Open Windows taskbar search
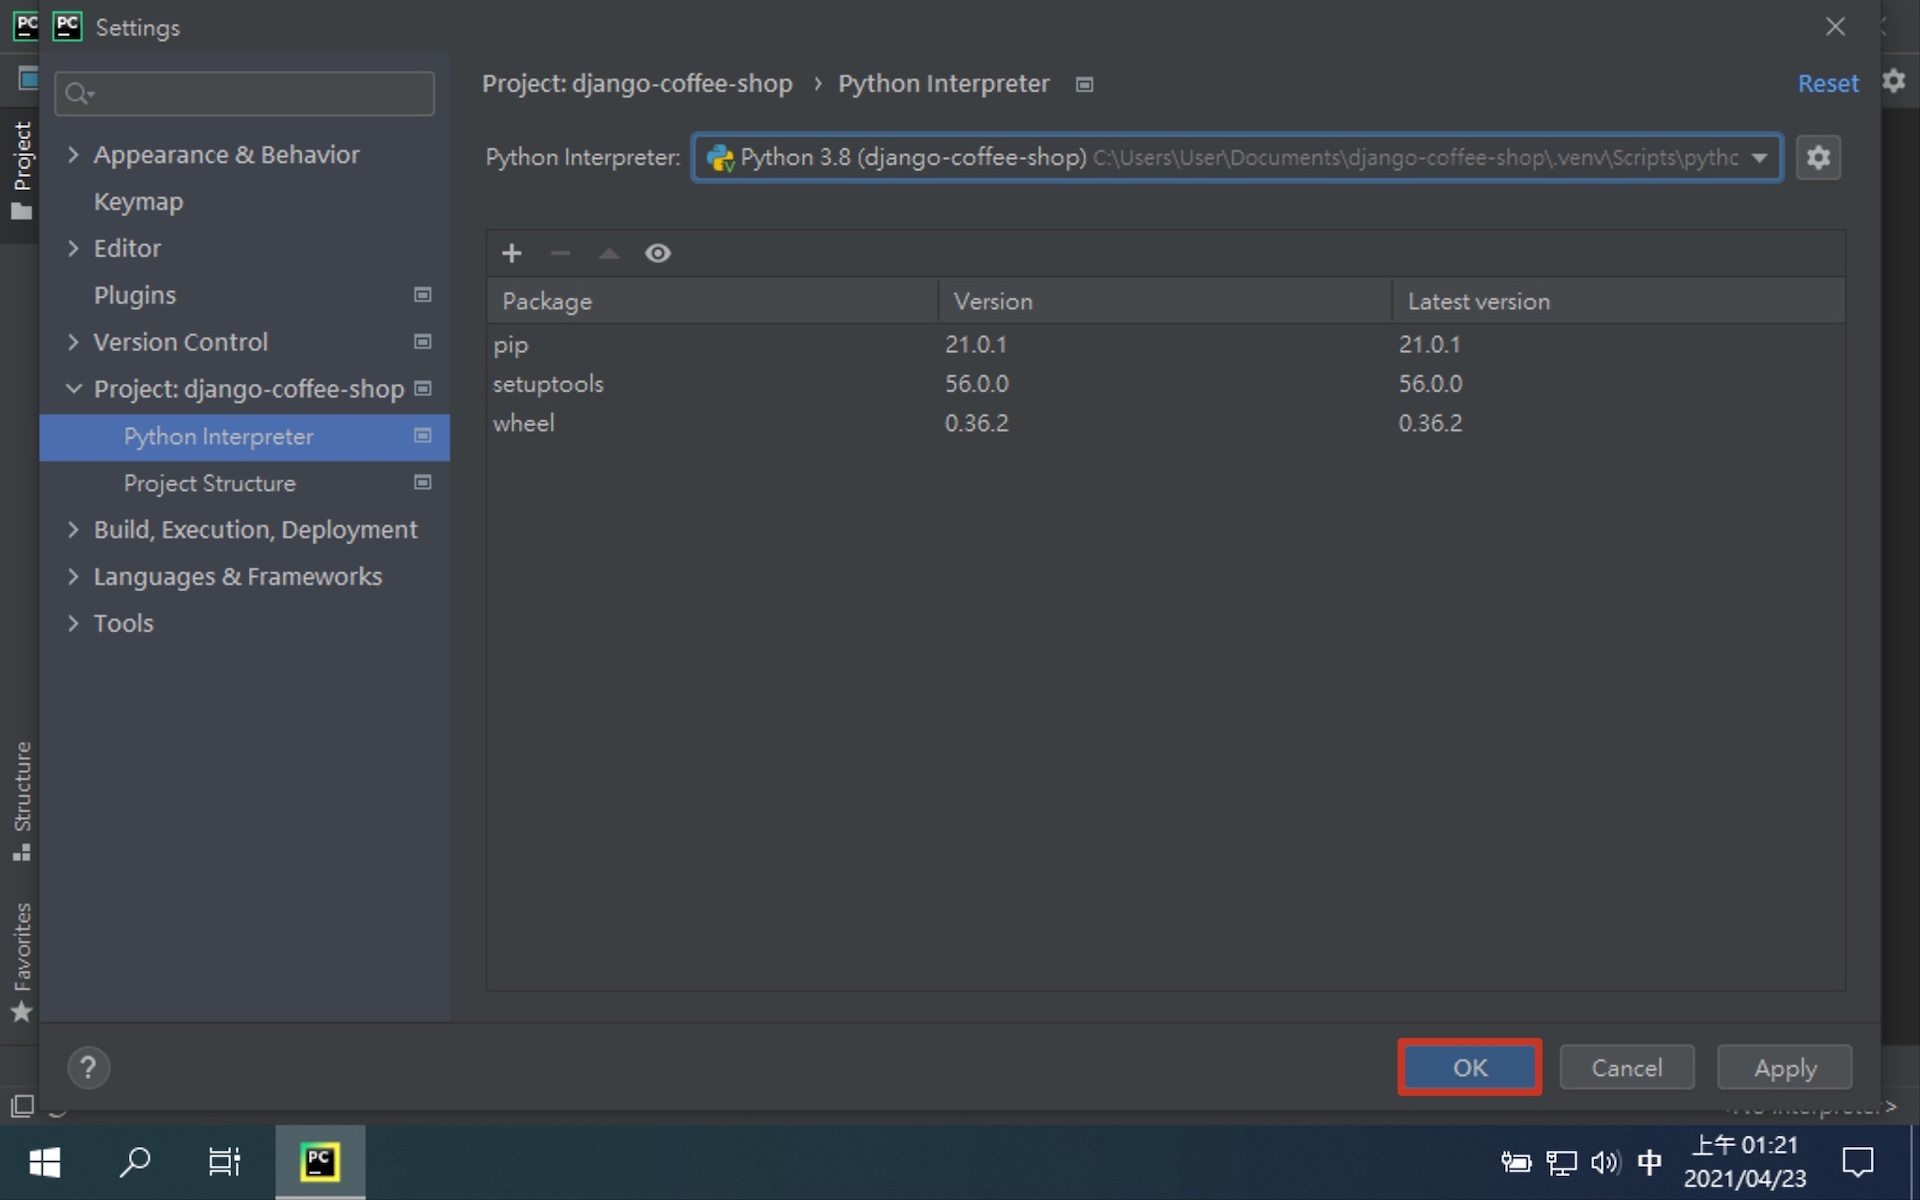 pos(135,1162)
